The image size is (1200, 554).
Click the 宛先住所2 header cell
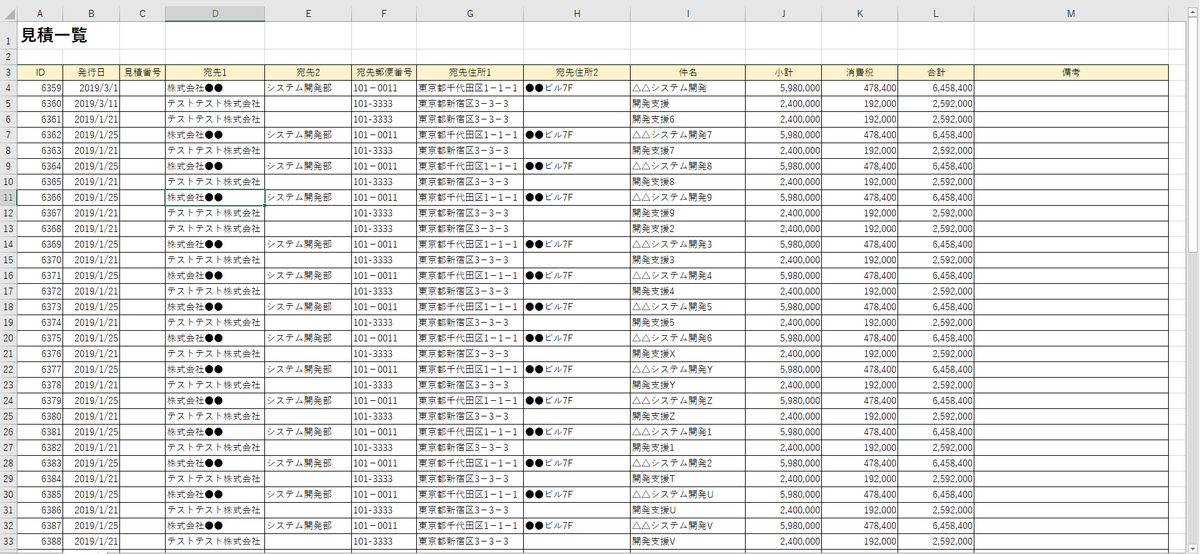pos(576,73)
